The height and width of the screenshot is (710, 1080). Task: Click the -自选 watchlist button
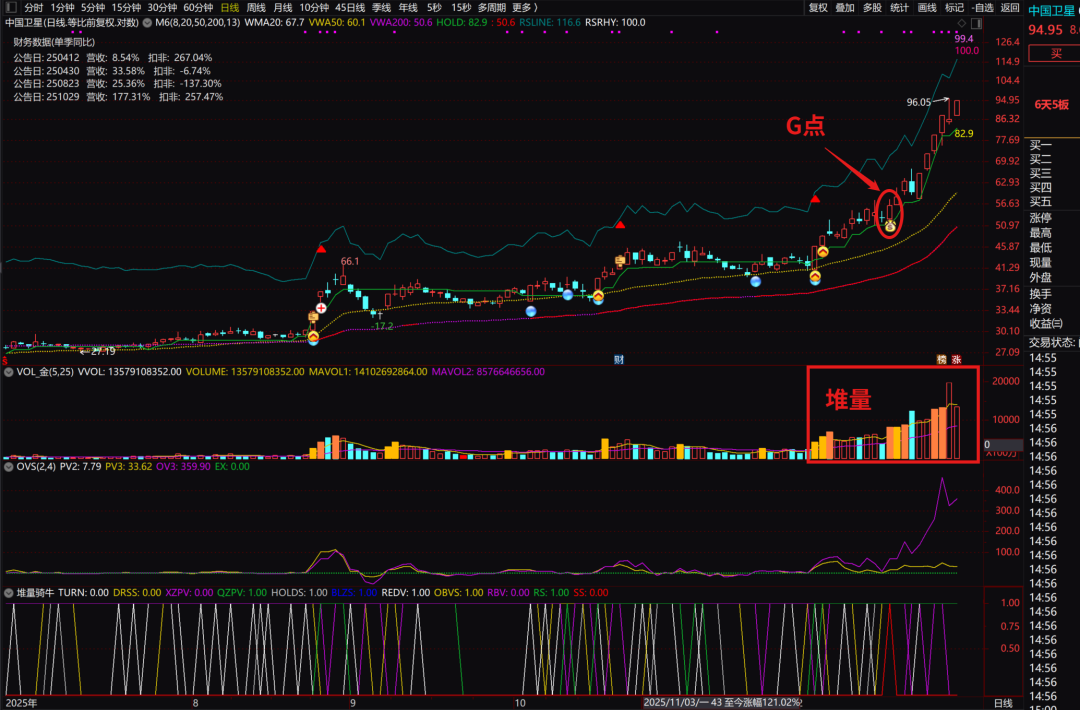[x=983, y=8]
